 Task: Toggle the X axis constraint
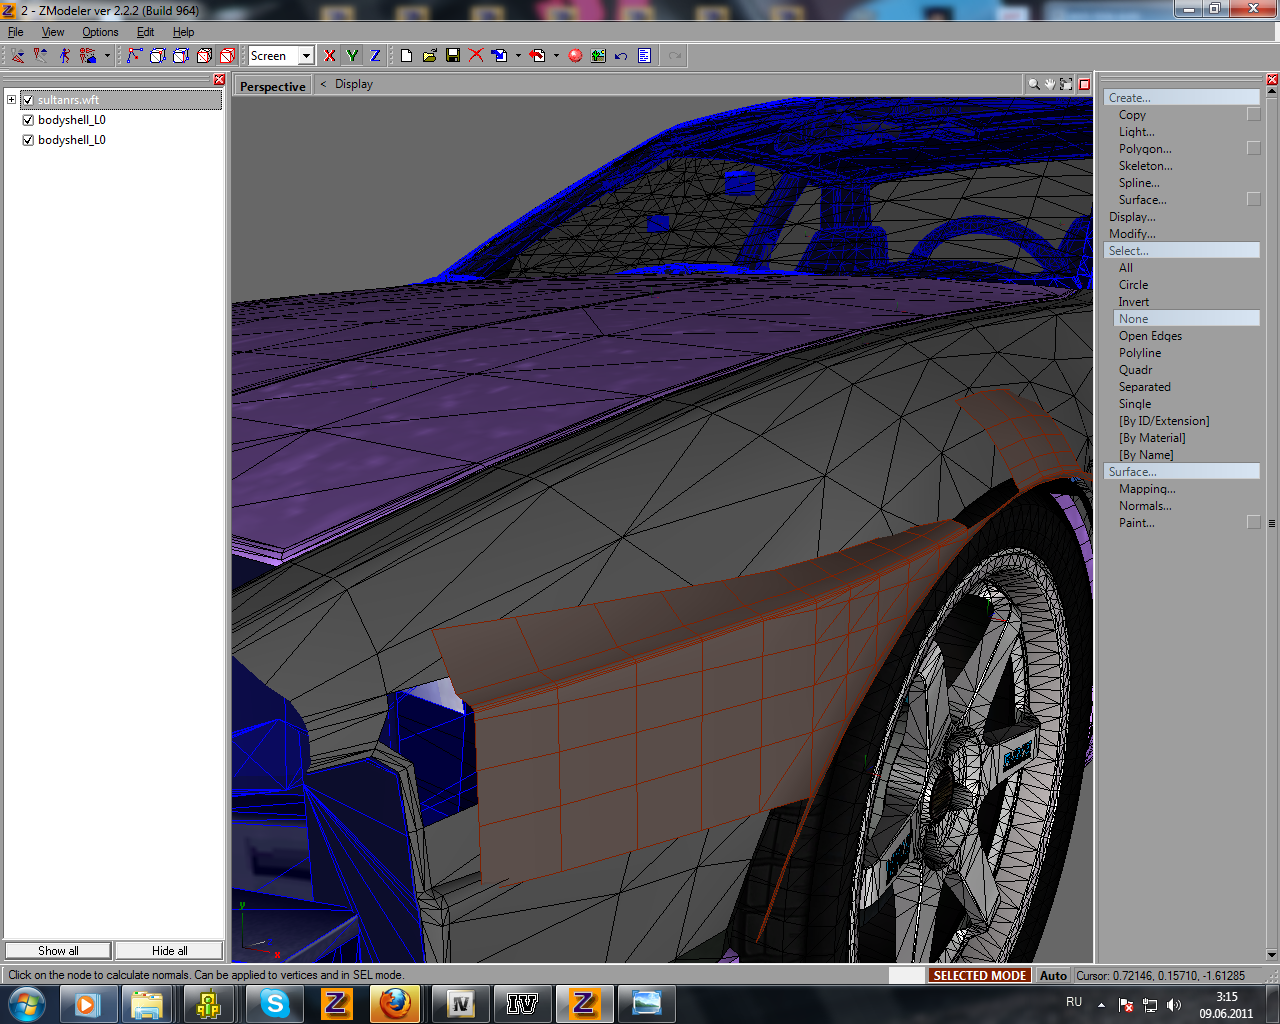pos(330,56)
